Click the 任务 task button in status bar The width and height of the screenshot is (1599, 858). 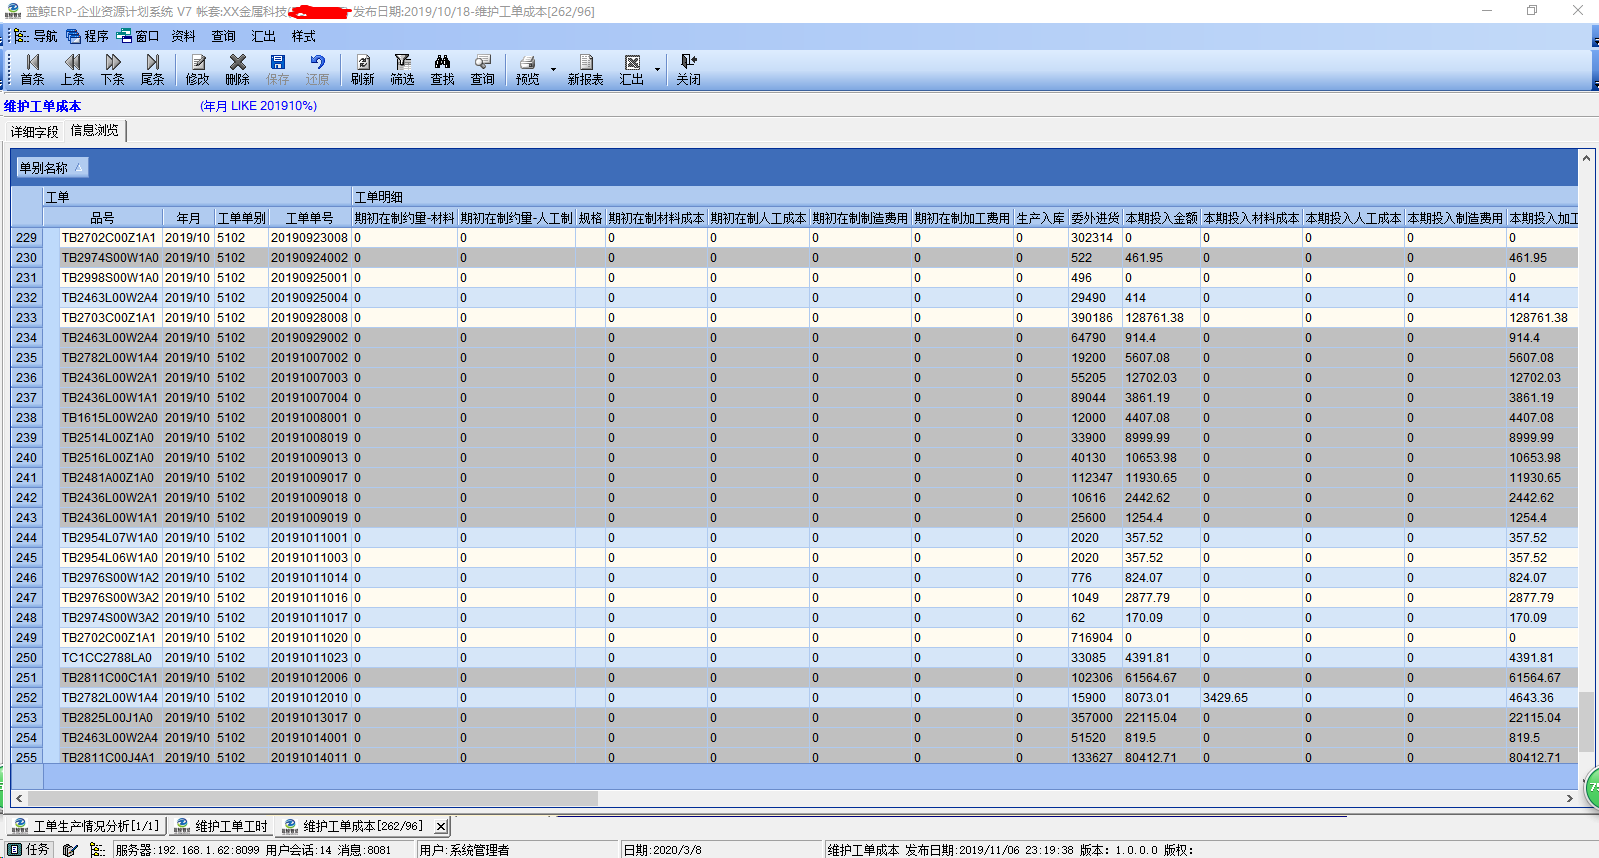[29, 849]
